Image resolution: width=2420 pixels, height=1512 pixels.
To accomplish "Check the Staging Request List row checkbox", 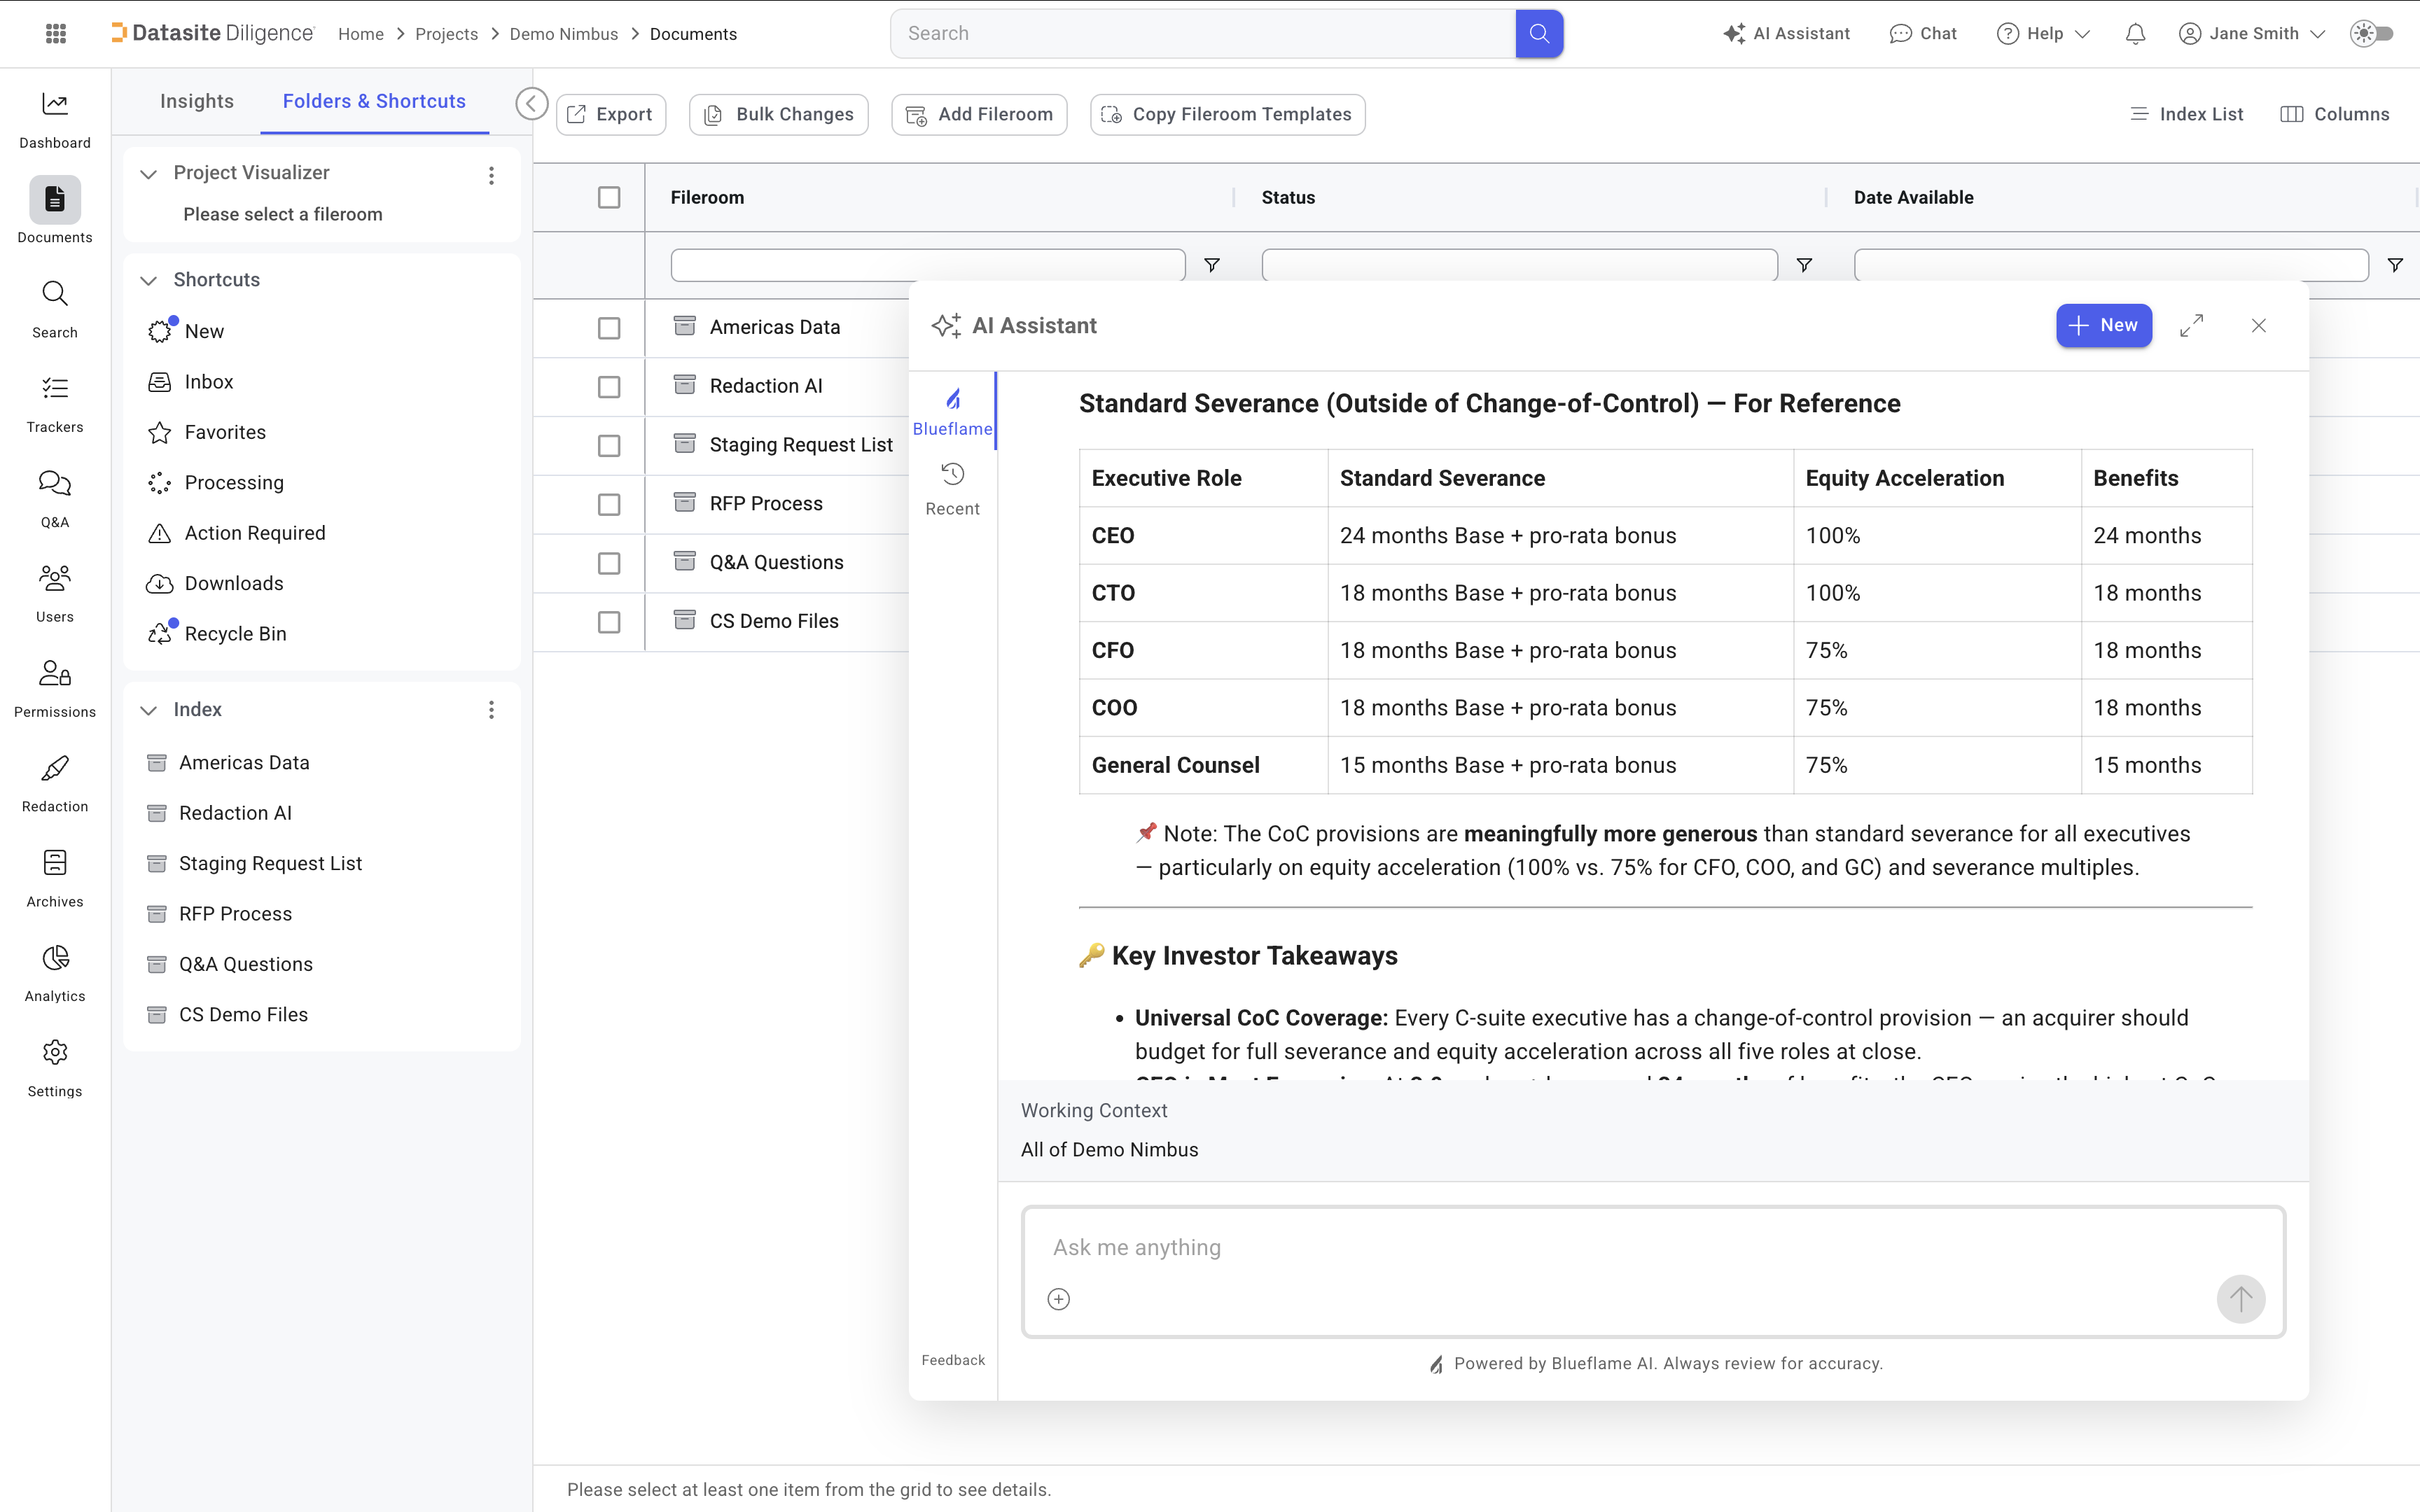I will [x=609, y=446].
